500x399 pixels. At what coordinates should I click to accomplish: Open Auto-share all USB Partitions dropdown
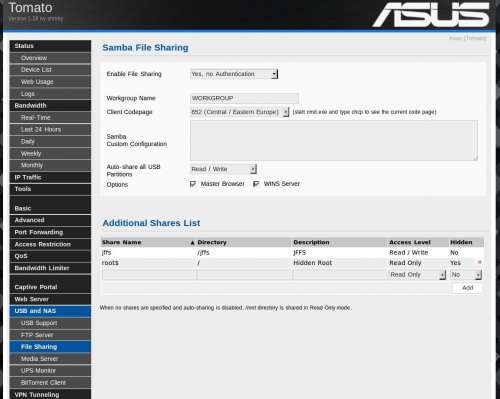coord(223,169)
